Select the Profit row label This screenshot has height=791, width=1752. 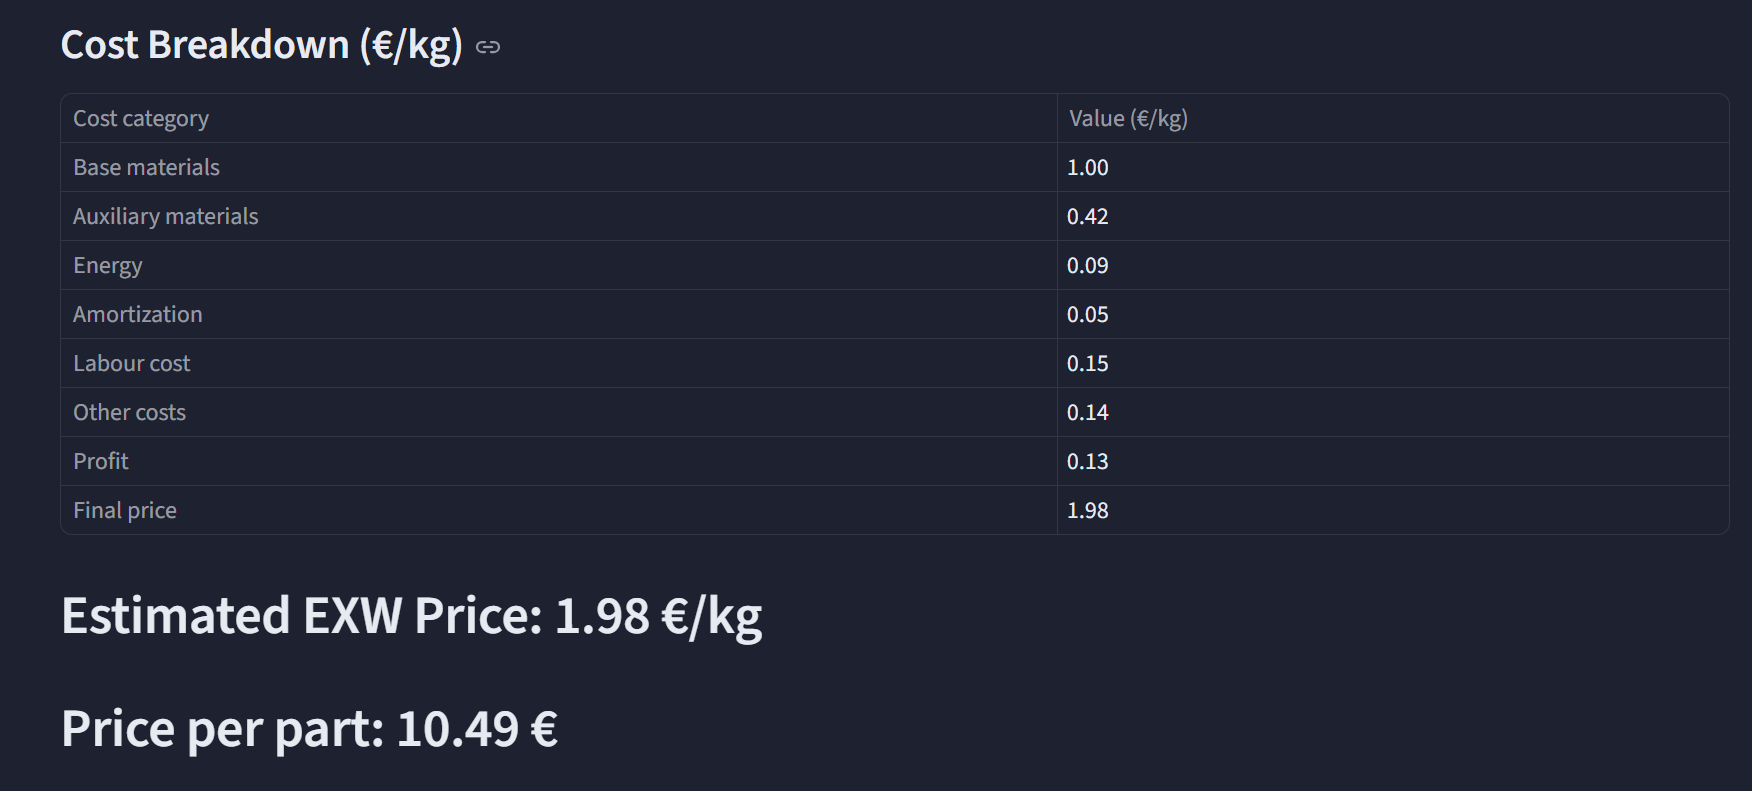pyautogui.click(x=101, y=461)
